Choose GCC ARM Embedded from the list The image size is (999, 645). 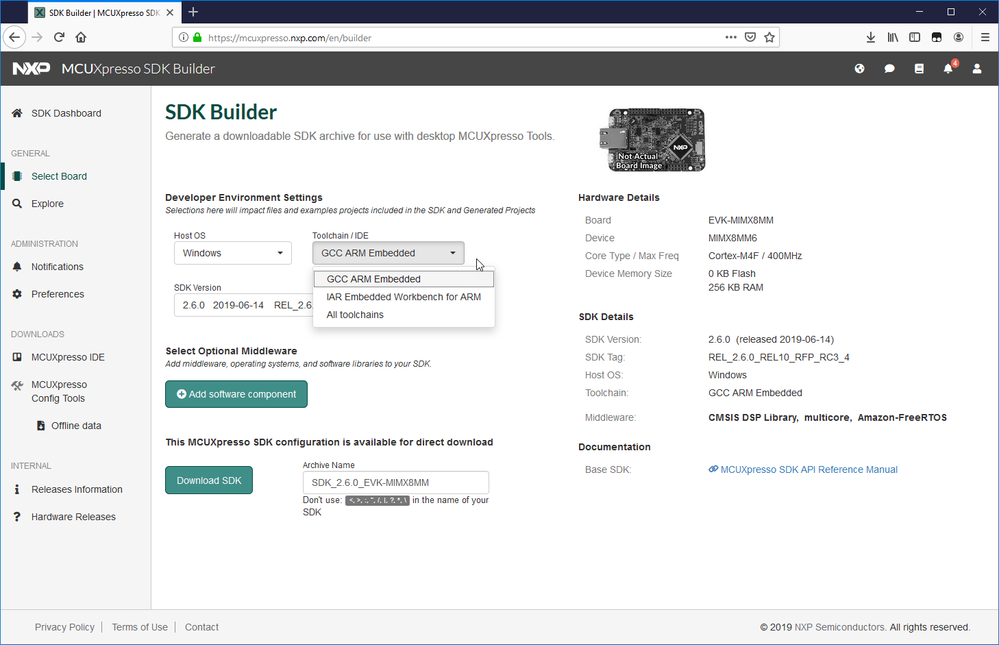[x=404, y=279]
